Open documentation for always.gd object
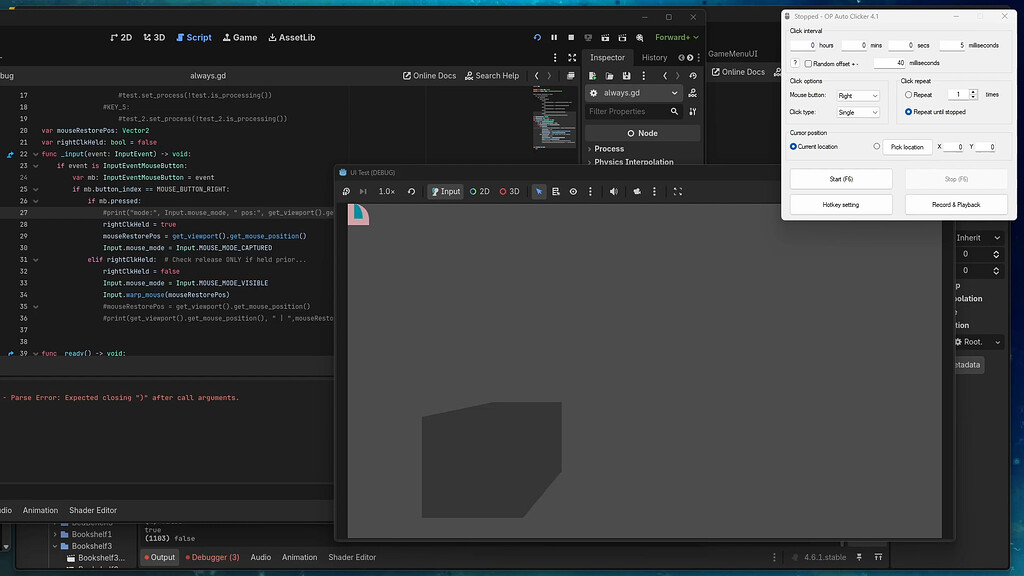1024x576 pixels. click(692, 93)
